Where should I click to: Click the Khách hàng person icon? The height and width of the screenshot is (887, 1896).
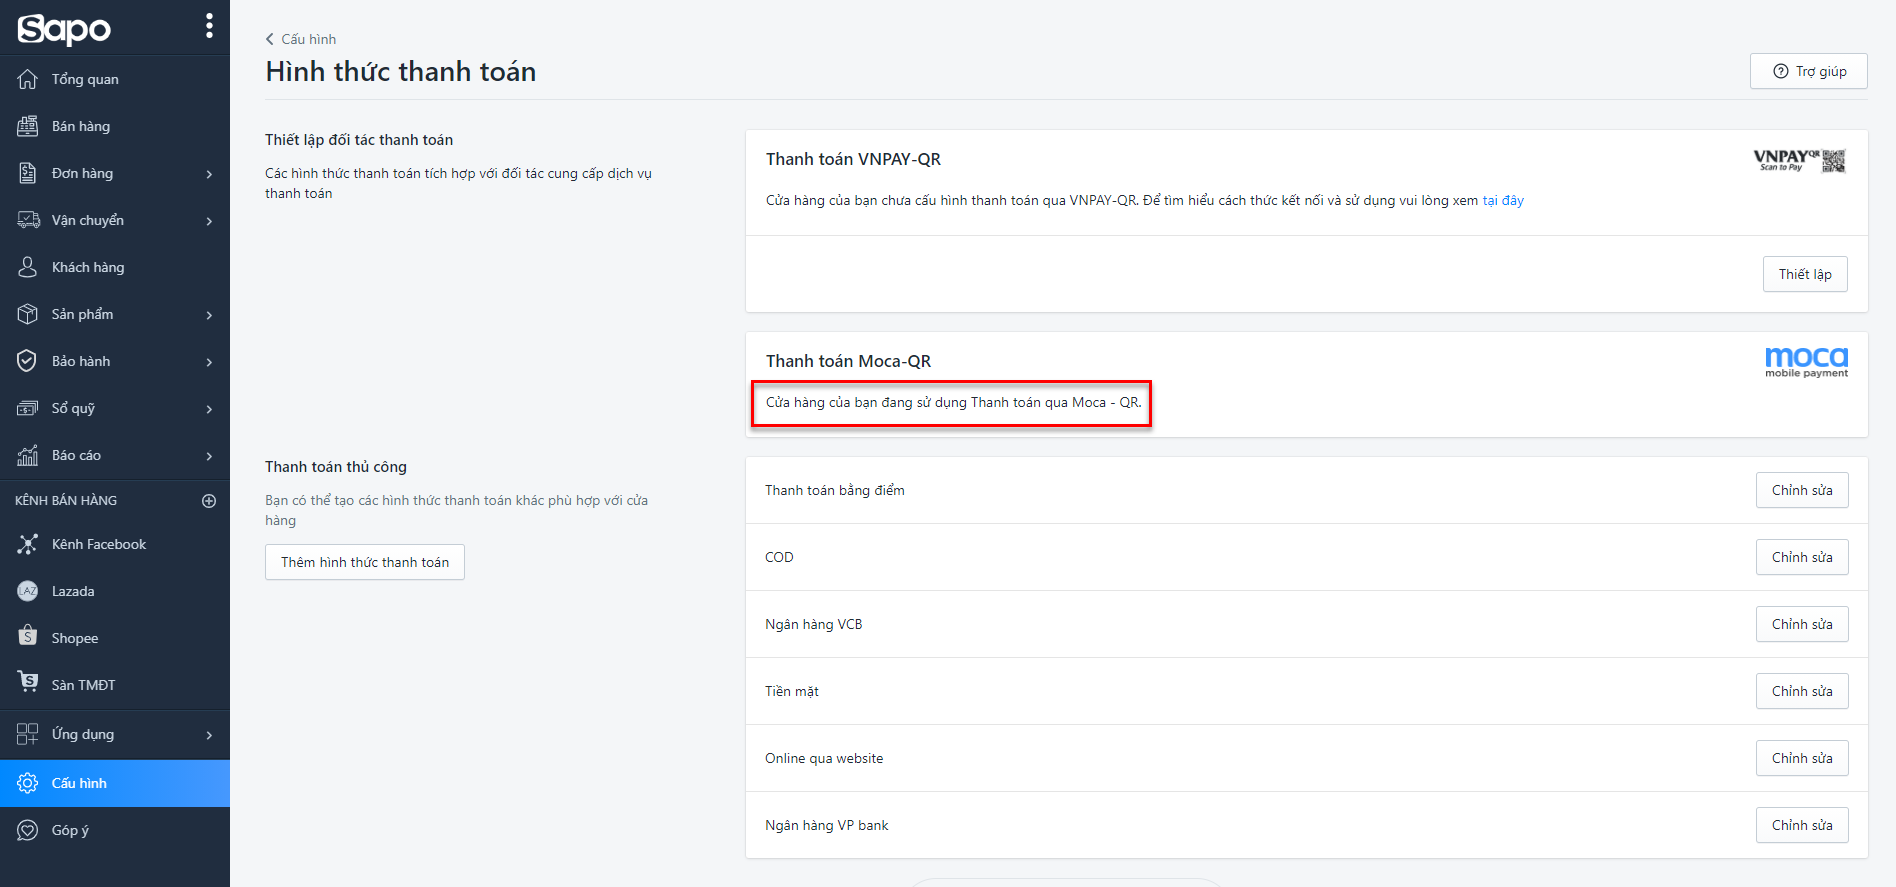point(28,267)
